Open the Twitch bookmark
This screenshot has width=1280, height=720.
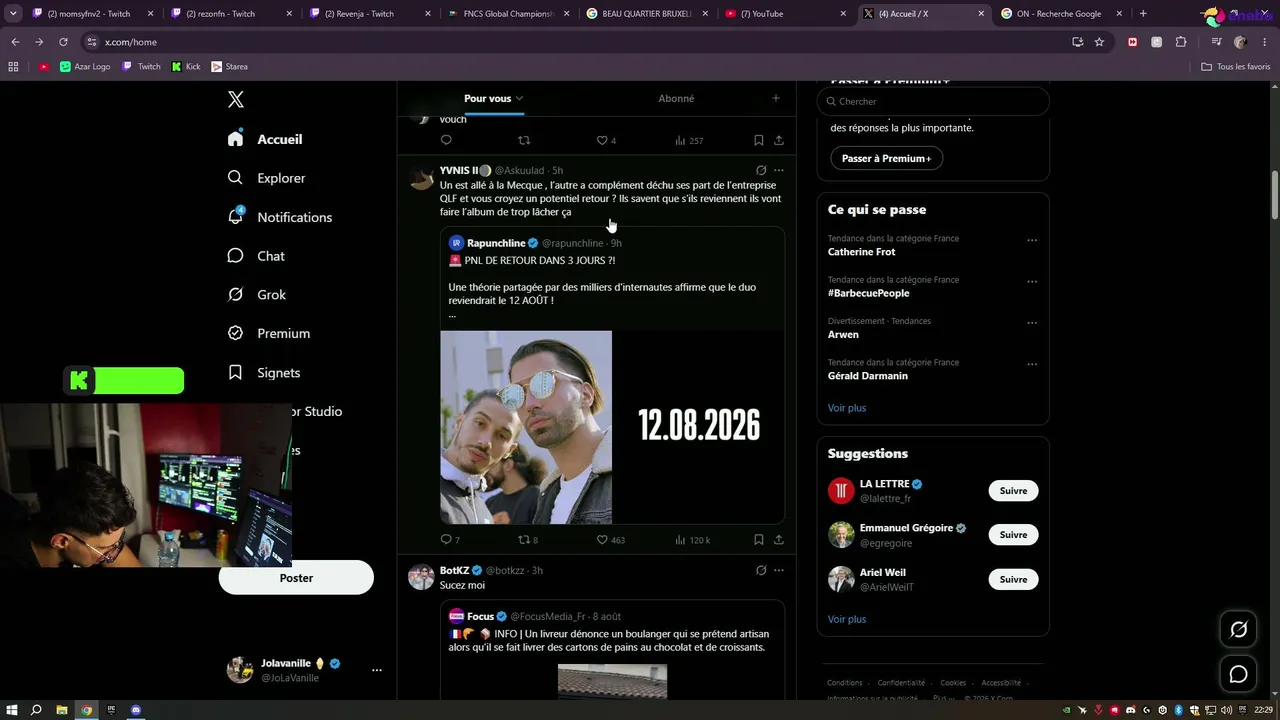[x=141, y=67]
